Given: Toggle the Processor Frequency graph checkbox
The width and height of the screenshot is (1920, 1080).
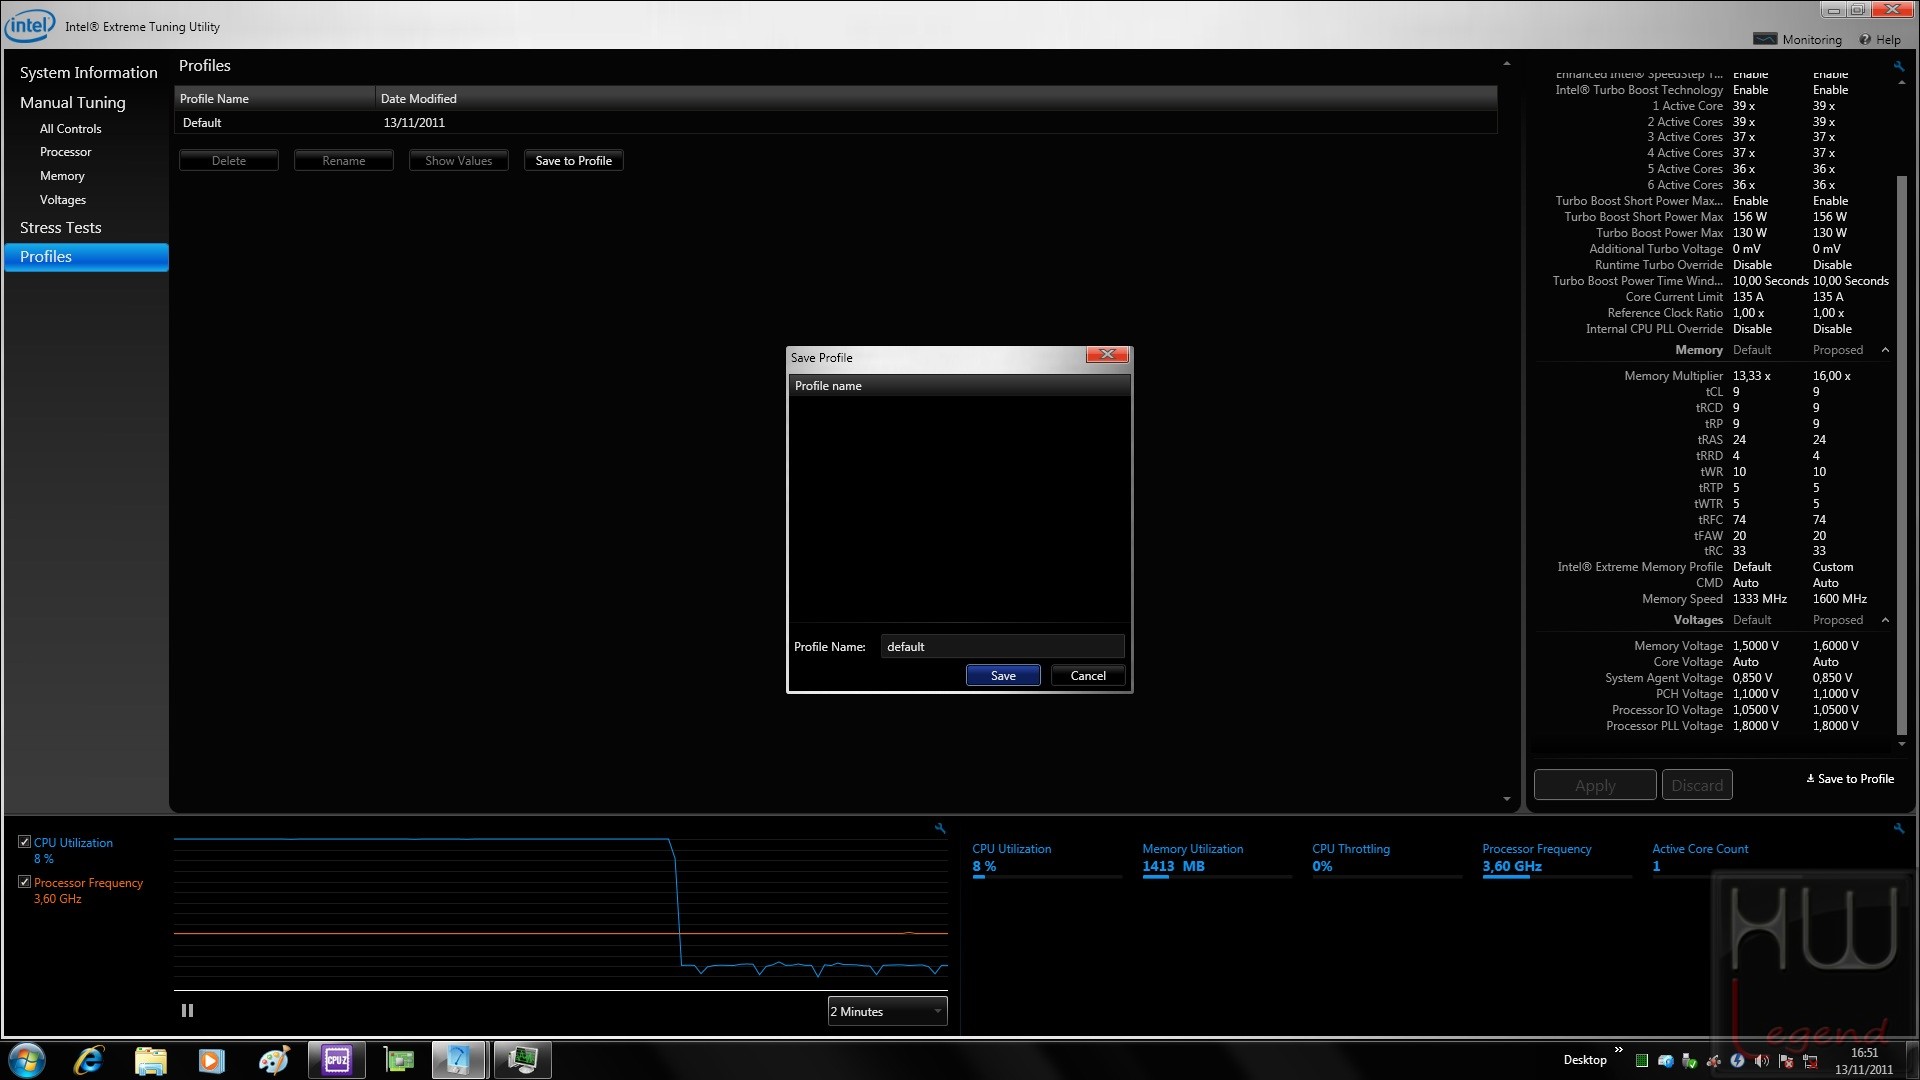Looking at the screenshot, I should (24, 882).
